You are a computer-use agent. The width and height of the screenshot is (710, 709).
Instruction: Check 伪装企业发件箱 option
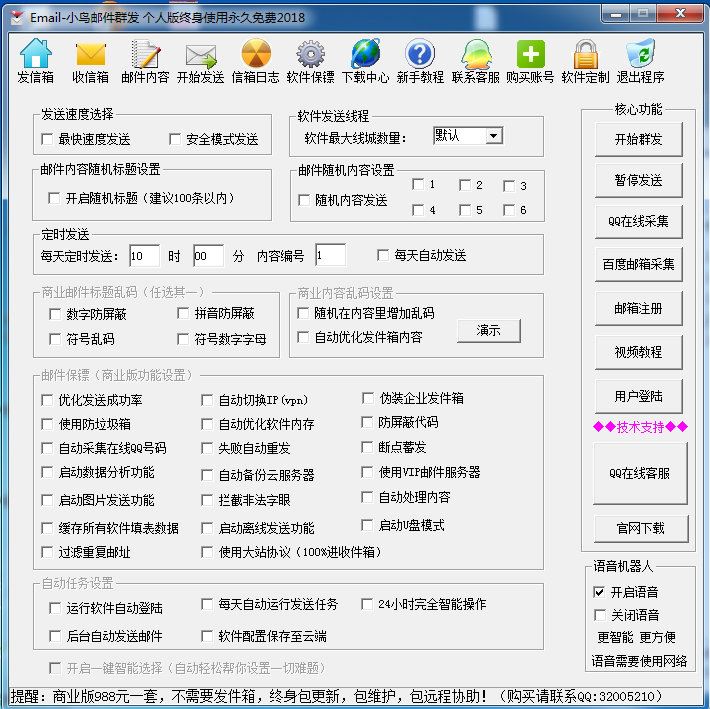click(367, 398)
